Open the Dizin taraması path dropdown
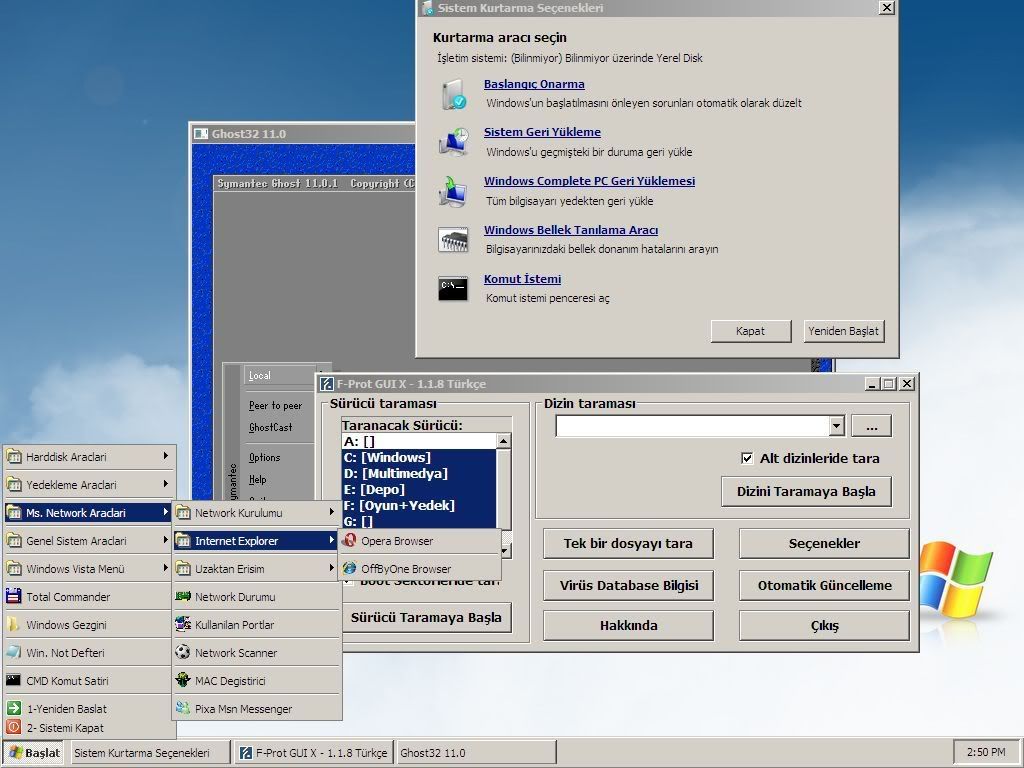The image size is (1024, 768). (x=837, y=426)
